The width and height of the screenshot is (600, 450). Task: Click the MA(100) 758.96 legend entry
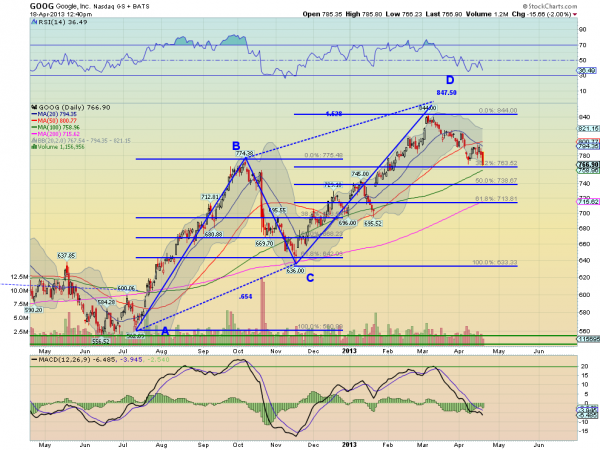(58, 127)
